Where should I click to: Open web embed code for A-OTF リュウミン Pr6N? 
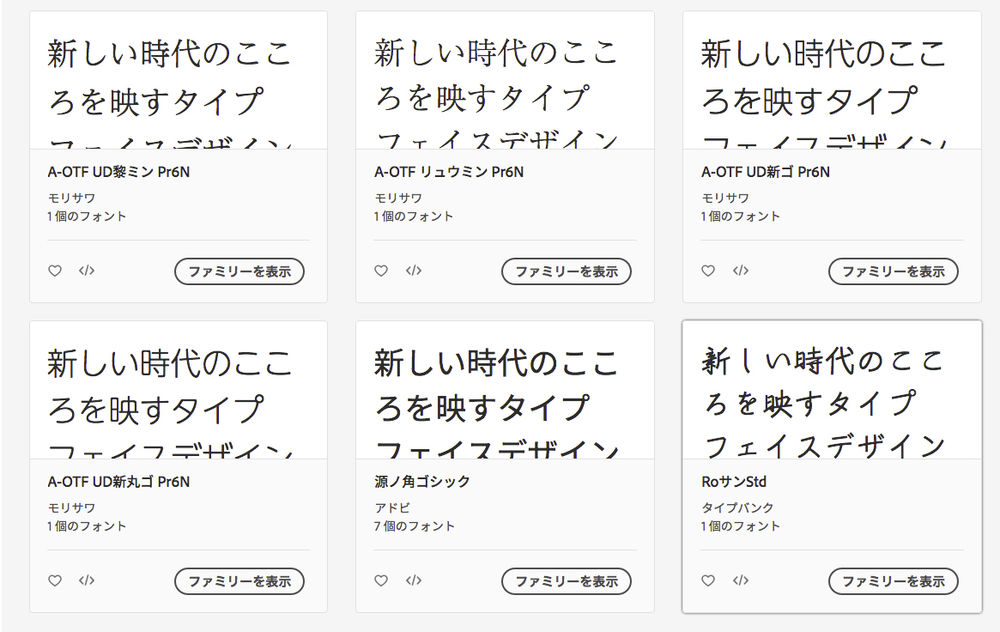[x=414, y=271]
